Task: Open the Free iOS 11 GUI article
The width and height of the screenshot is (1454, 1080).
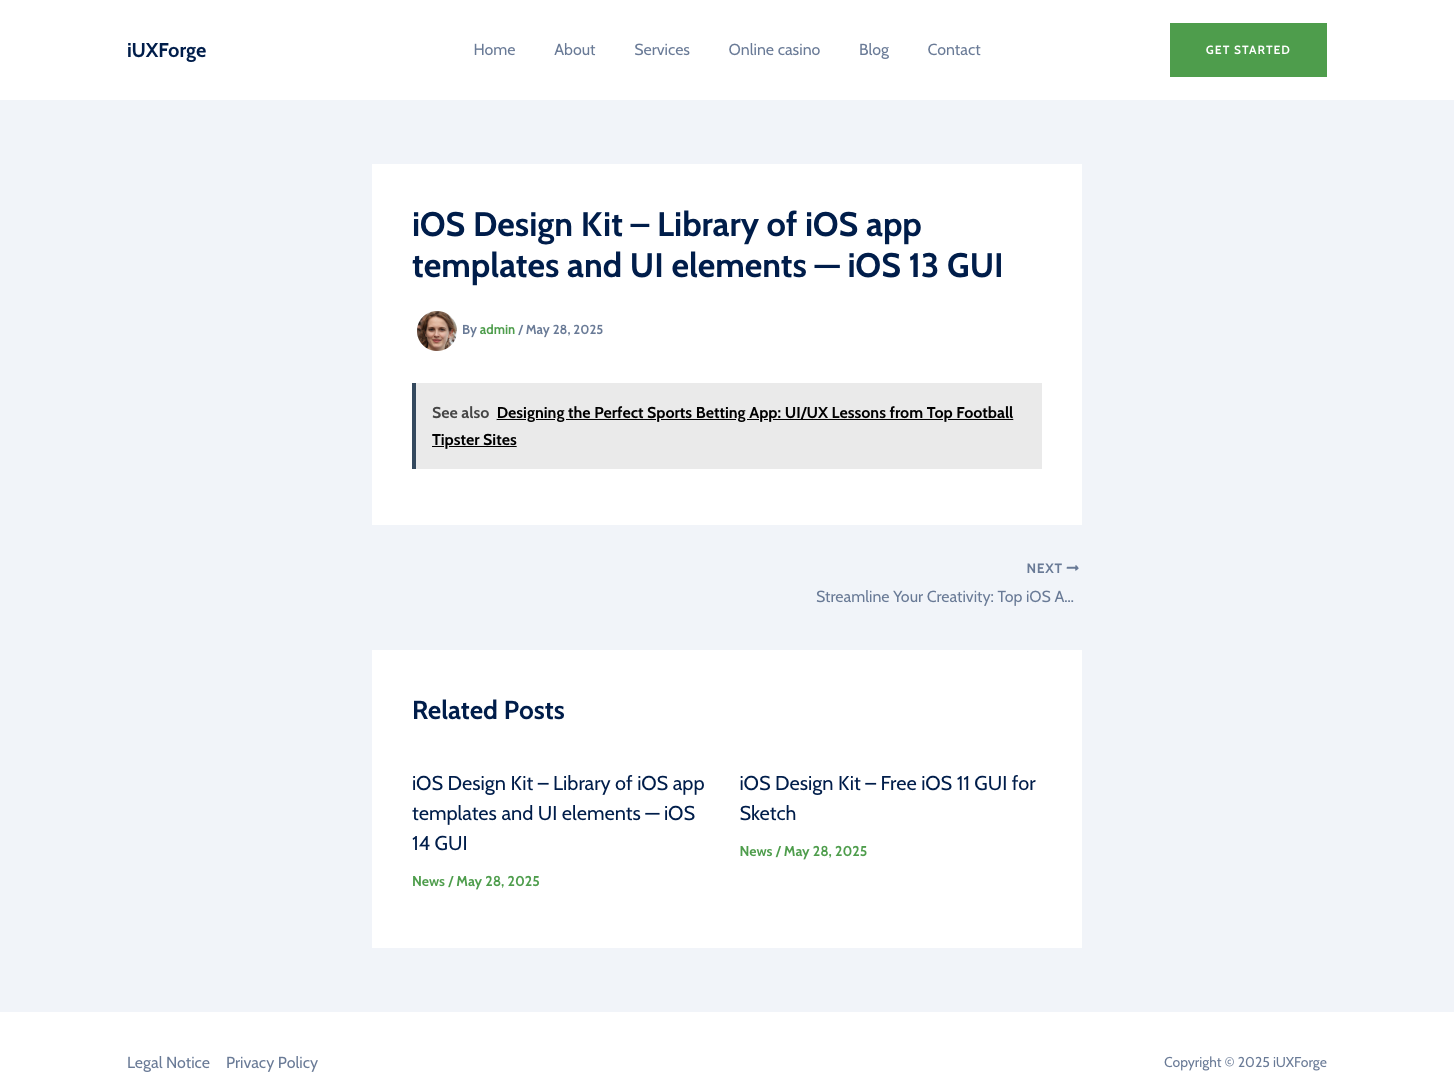Action: click(887, 798)
